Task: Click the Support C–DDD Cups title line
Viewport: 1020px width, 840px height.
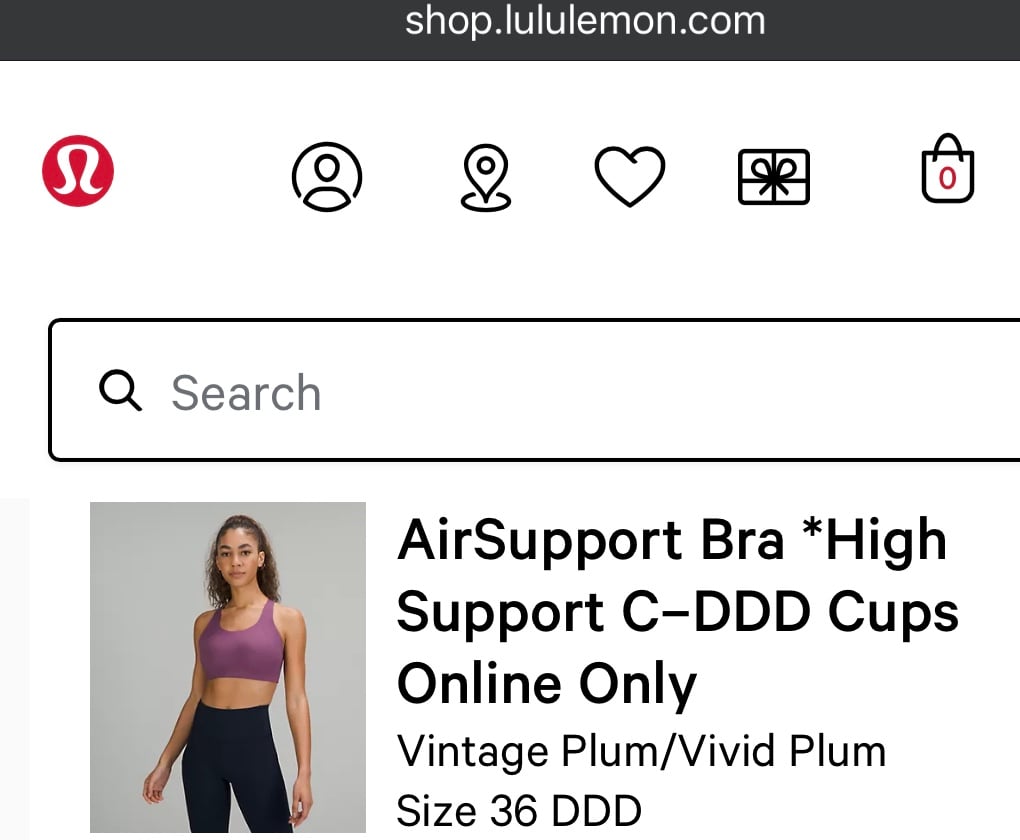Action: pos(677,612)
